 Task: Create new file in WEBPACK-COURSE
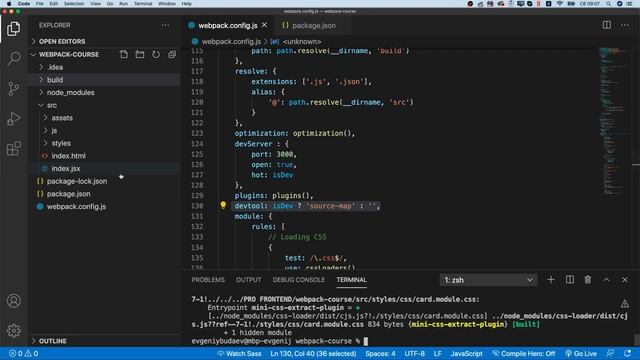pyautogui.click(x=124, y=54)
